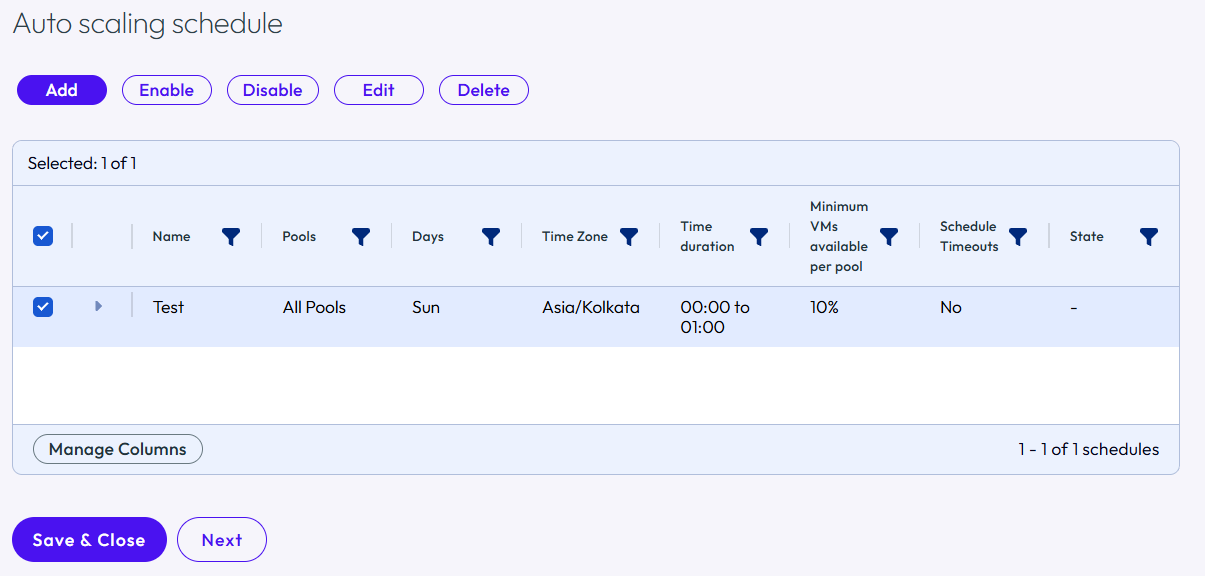This screenshot has width=1205, height=576.
Task: Expand the Test schedule row details
Action: (x=98, y=306)
